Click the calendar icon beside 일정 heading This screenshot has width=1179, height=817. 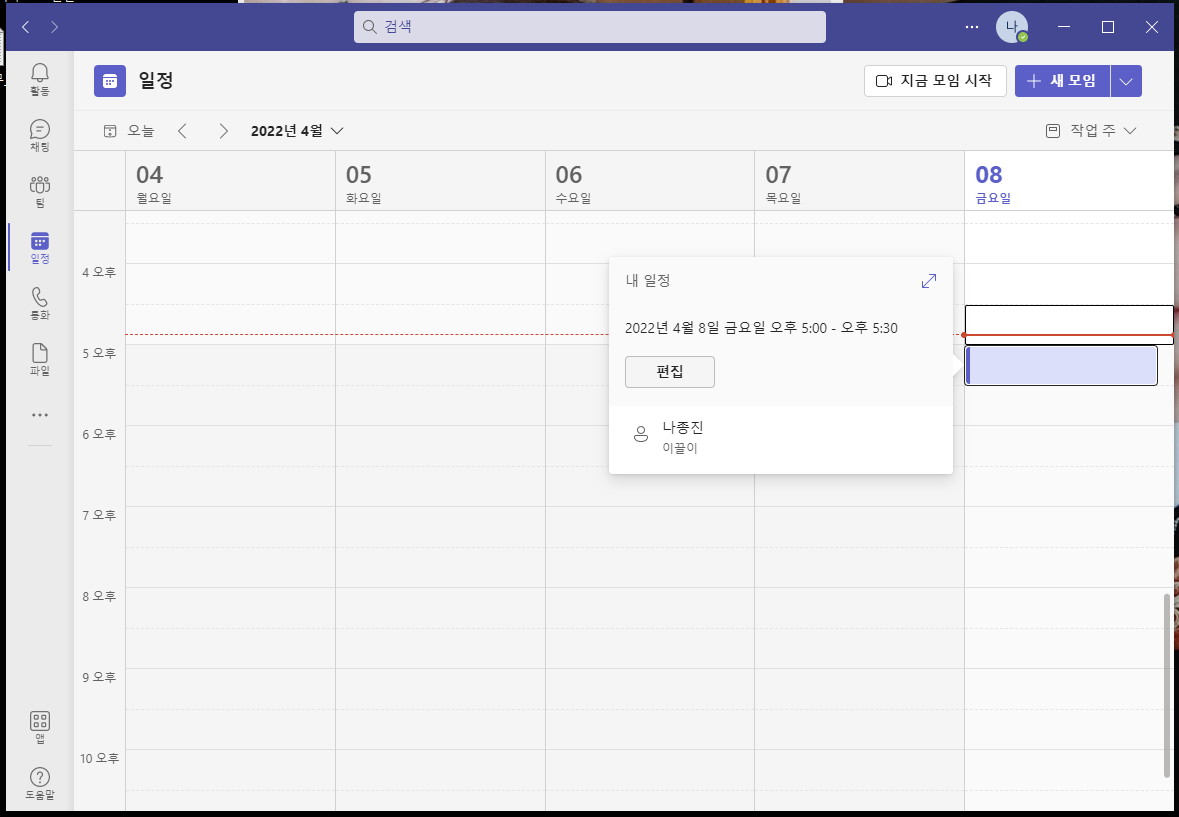[x=110, y=81]
